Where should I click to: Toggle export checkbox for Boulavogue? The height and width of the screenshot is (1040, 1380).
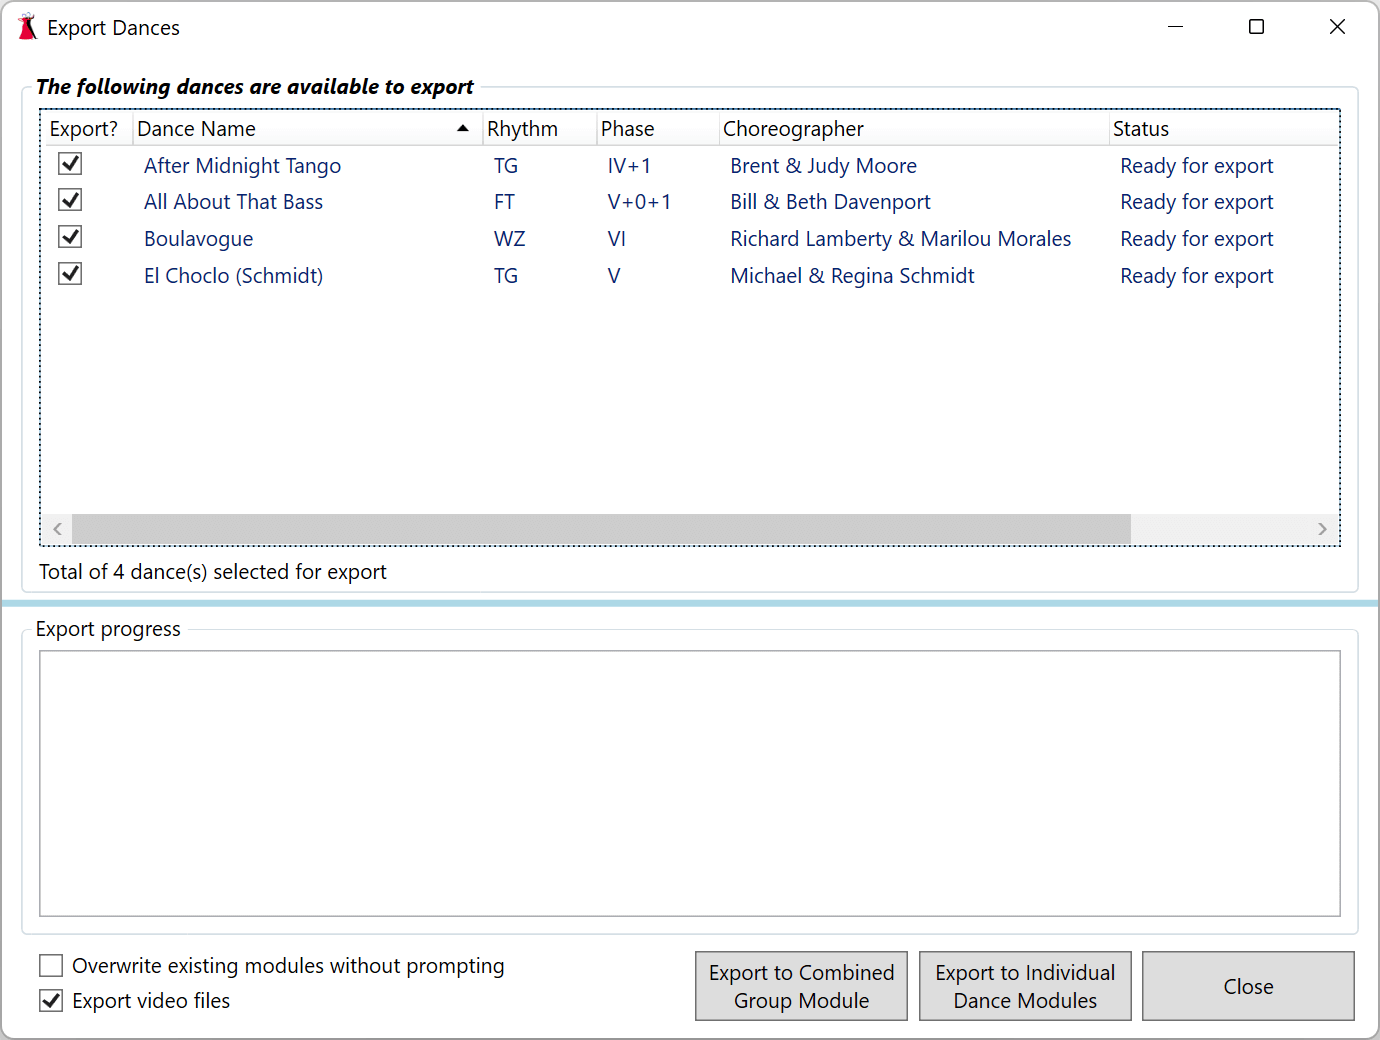click(70, 237)
